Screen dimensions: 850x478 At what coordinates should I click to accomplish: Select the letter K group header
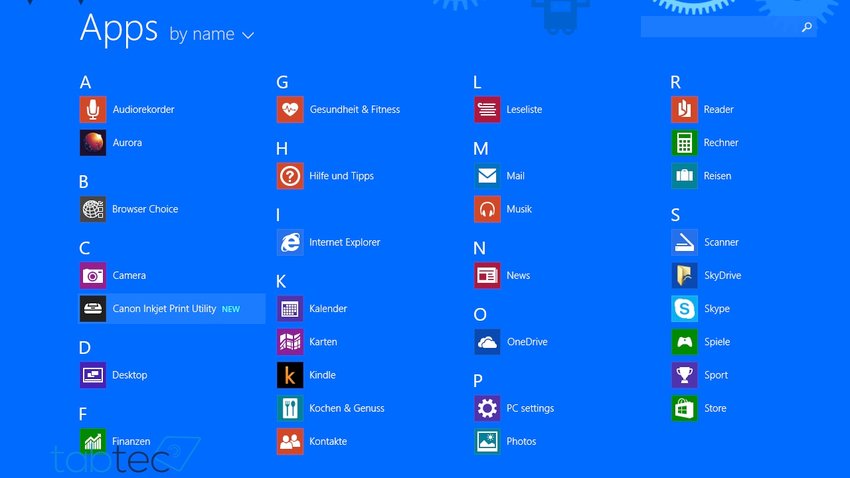281,282
